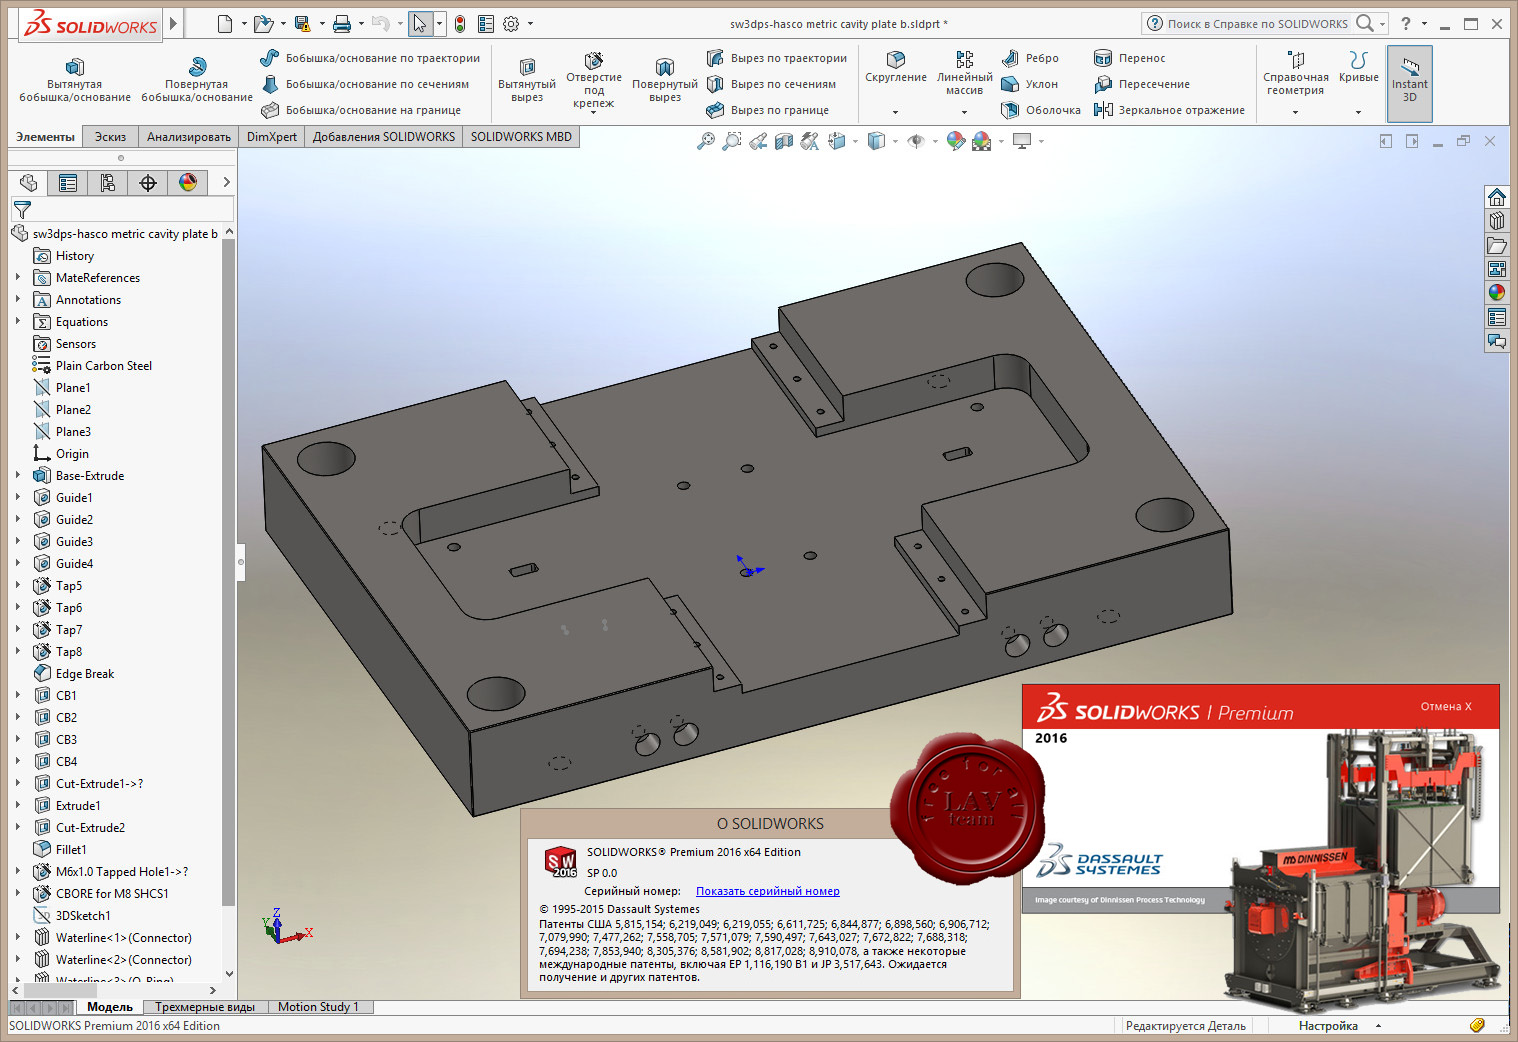The width and height of the screenshot is (1518, 1042).
Task: Select the Edge Break feature
Action: click(x=85, y=674)
